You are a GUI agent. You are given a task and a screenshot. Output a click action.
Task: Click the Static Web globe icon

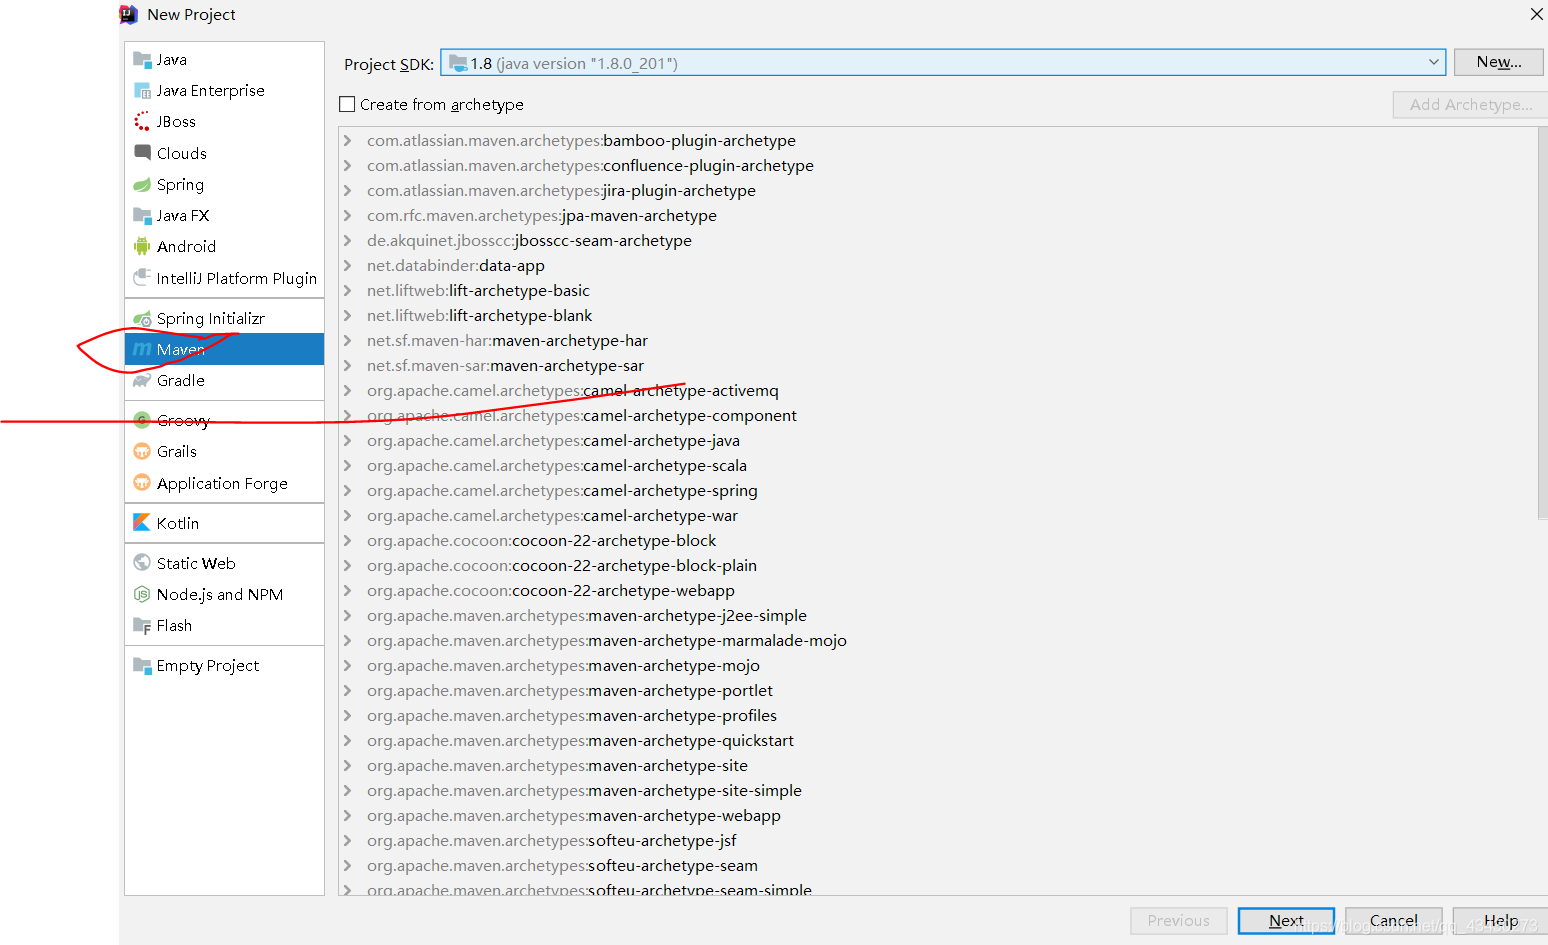pyautogui.click(x=142, y=563)
